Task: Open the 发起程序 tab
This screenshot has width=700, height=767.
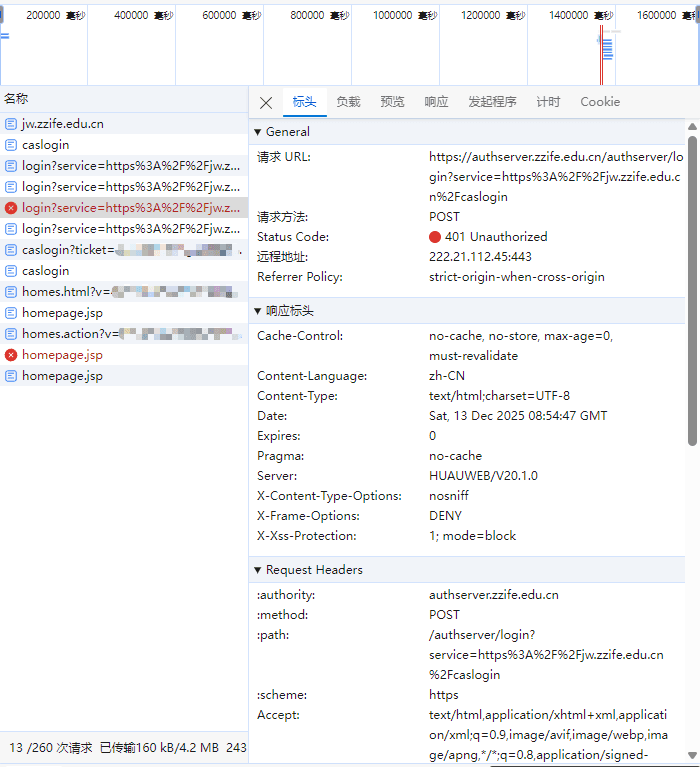Action: pos(492,102)
